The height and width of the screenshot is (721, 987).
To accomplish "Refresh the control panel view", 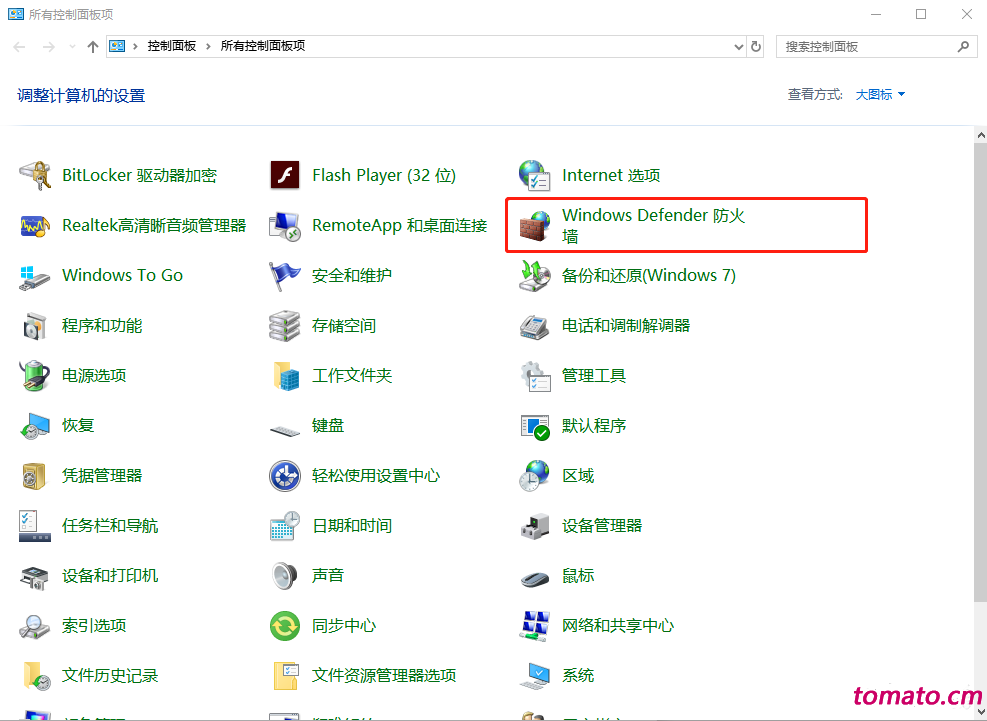I will coord(755,47).
